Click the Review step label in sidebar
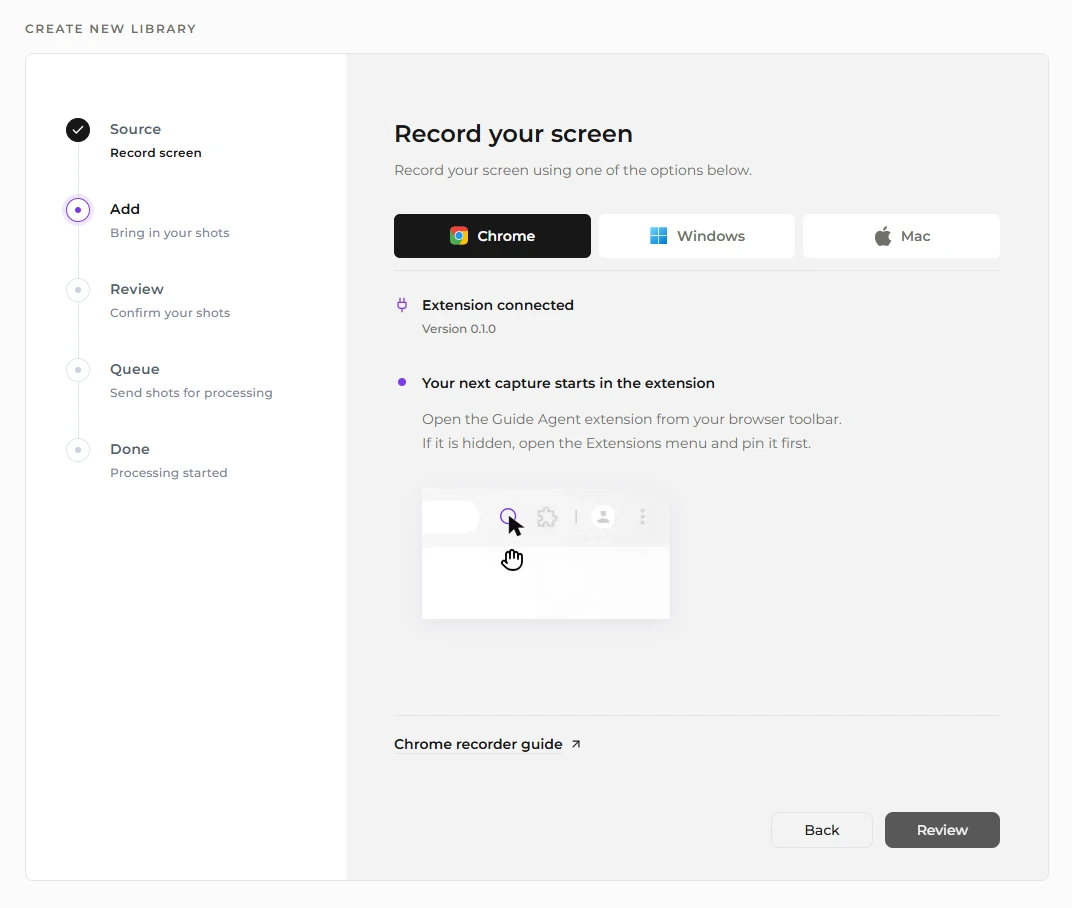Screen dimensions: 1072x908 (x=137, y=289)
